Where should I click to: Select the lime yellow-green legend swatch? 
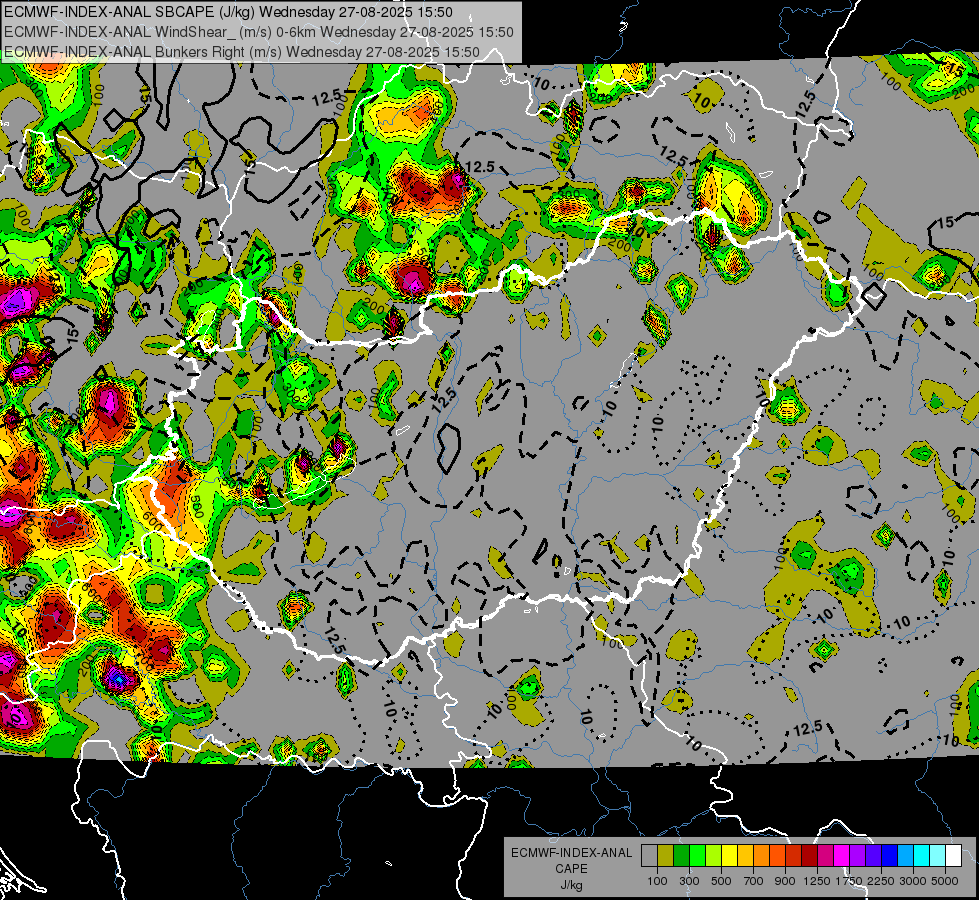coord(713,855)
